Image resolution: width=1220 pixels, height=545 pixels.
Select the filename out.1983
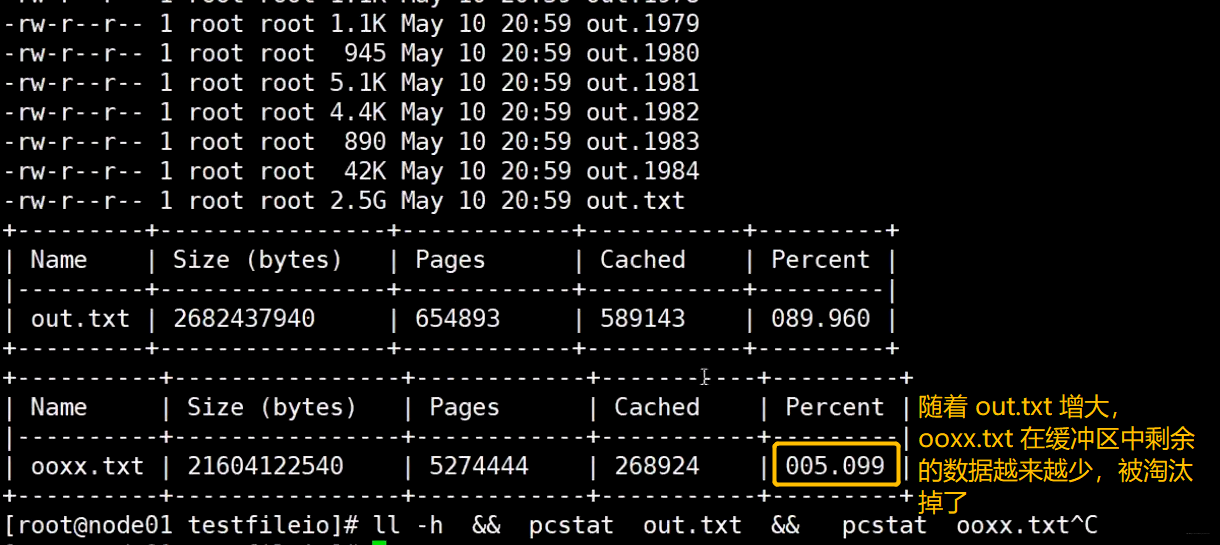click(x=643, y=142)
